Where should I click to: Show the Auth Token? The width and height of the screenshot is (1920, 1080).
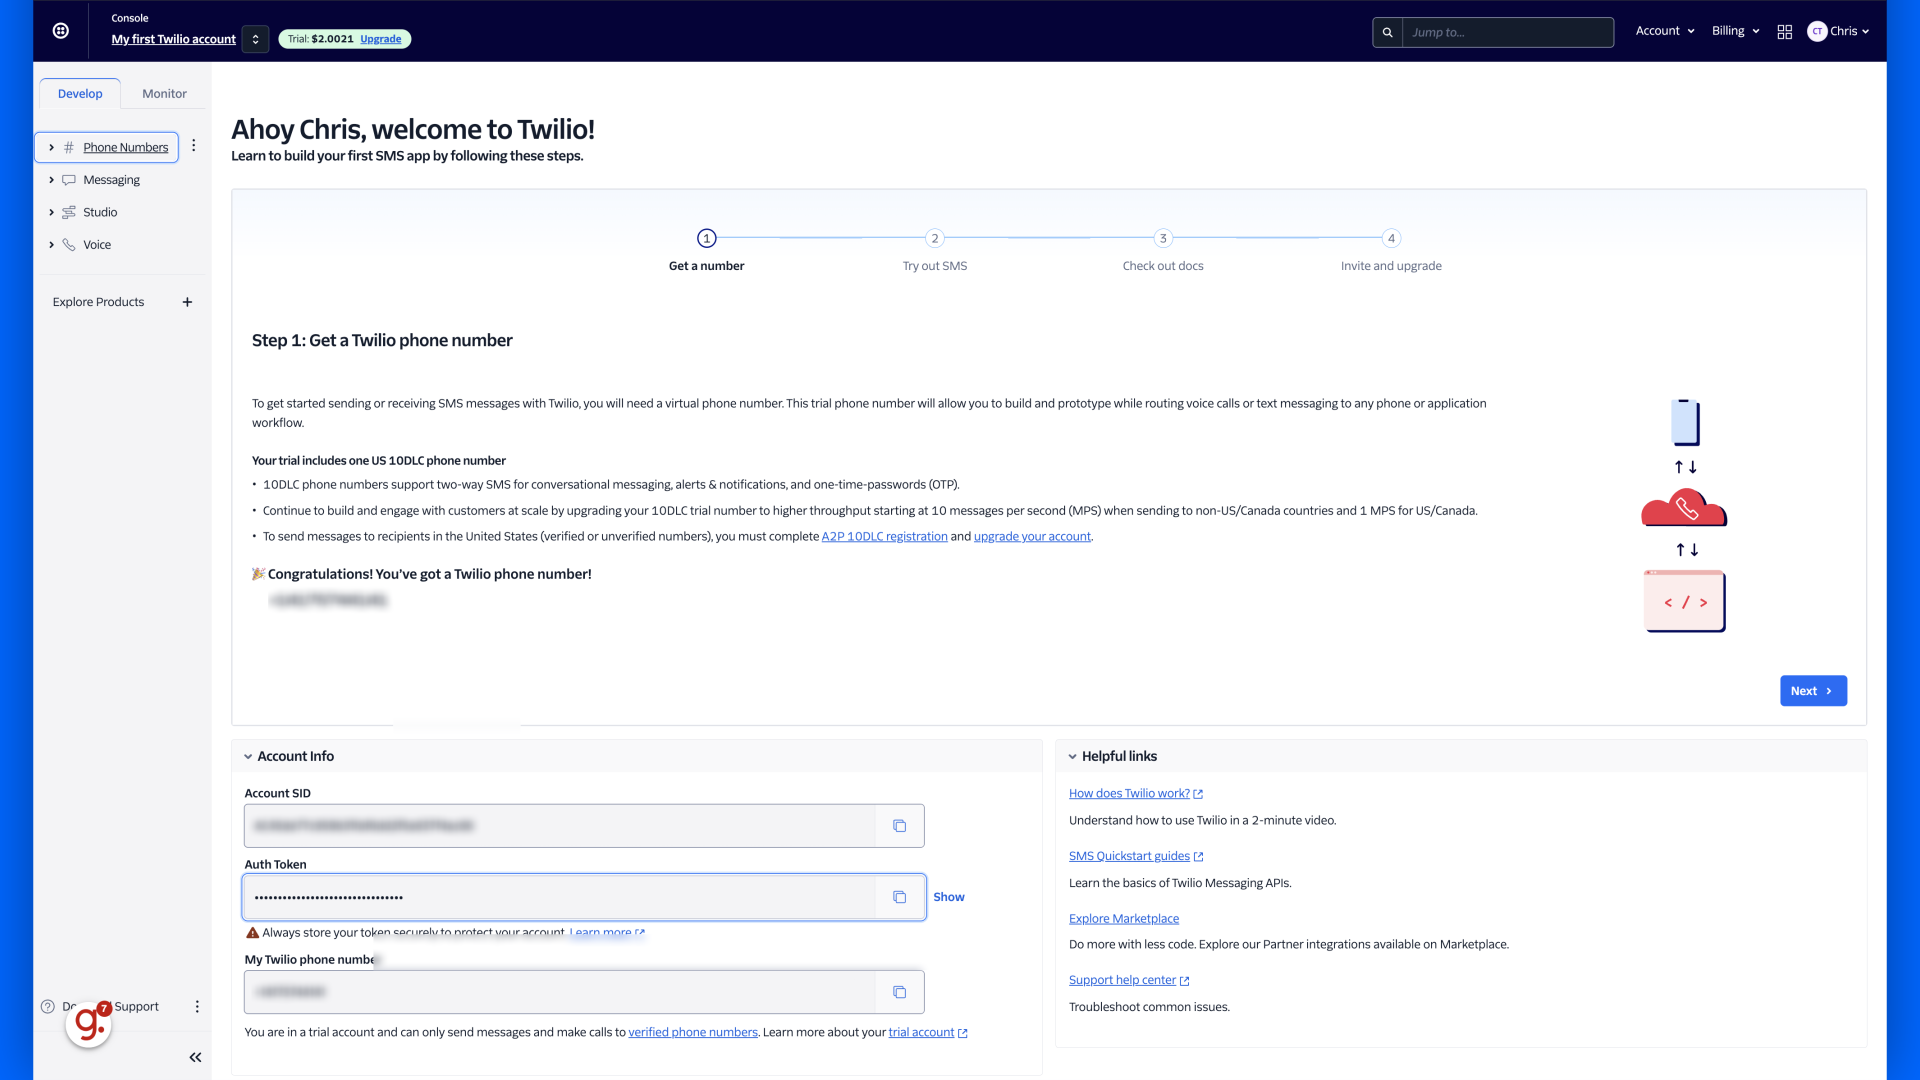point(949,897)
